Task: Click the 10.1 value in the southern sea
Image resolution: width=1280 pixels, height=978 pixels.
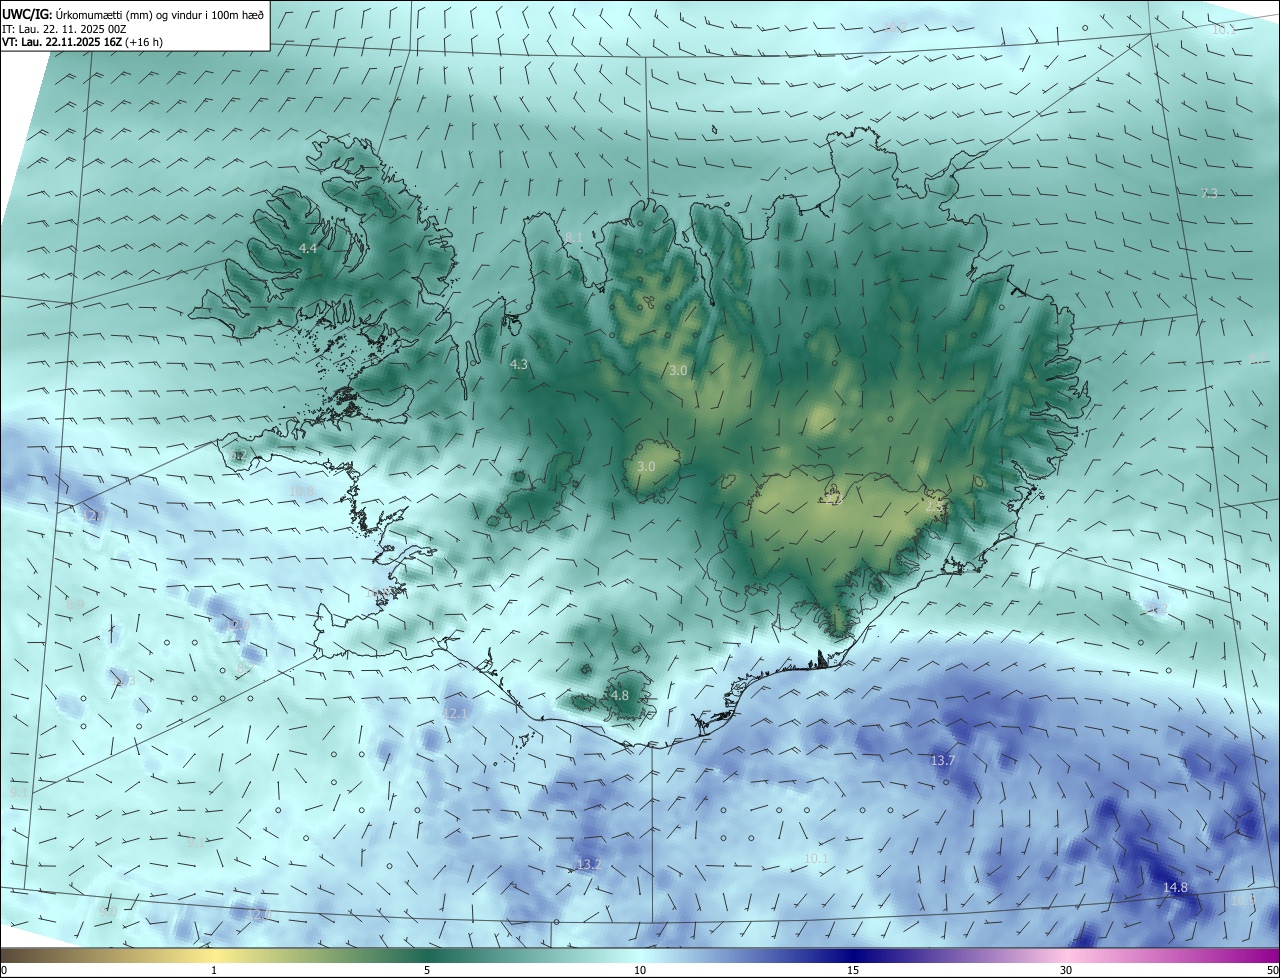Action: 816,858
